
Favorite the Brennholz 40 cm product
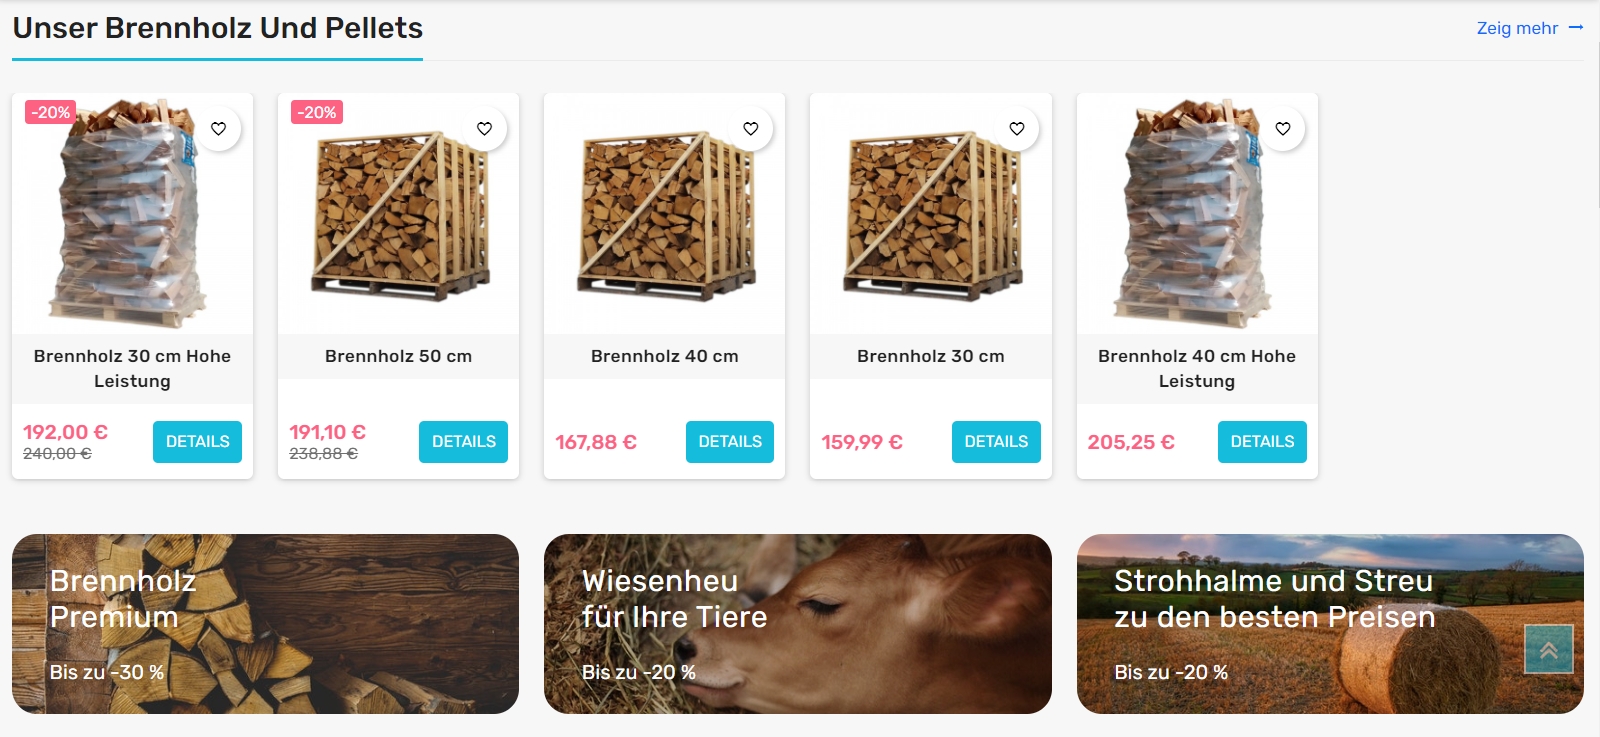pos(751,129)
